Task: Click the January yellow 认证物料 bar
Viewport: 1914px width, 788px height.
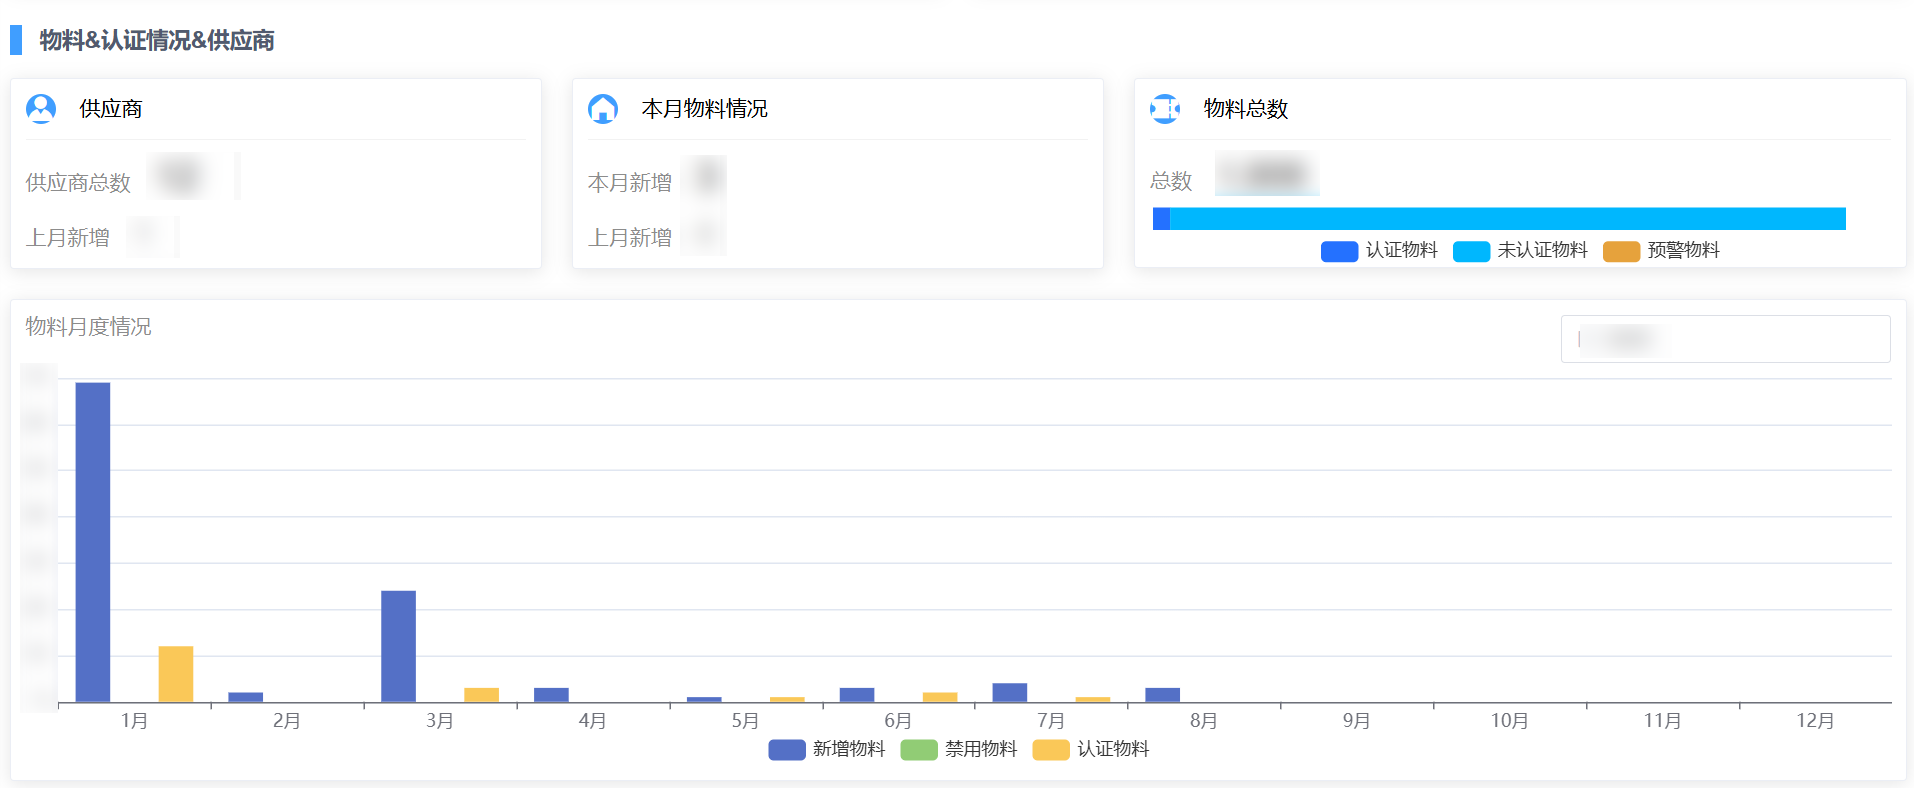Action: 176,674
